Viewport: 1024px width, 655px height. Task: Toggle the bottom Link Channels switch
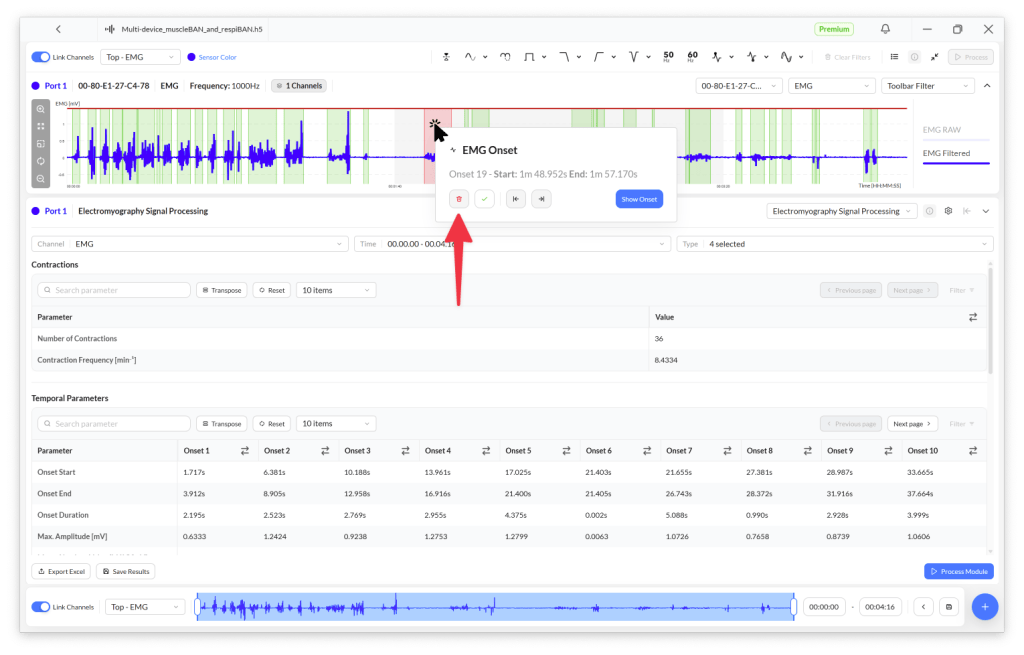(x=40, y=607)
